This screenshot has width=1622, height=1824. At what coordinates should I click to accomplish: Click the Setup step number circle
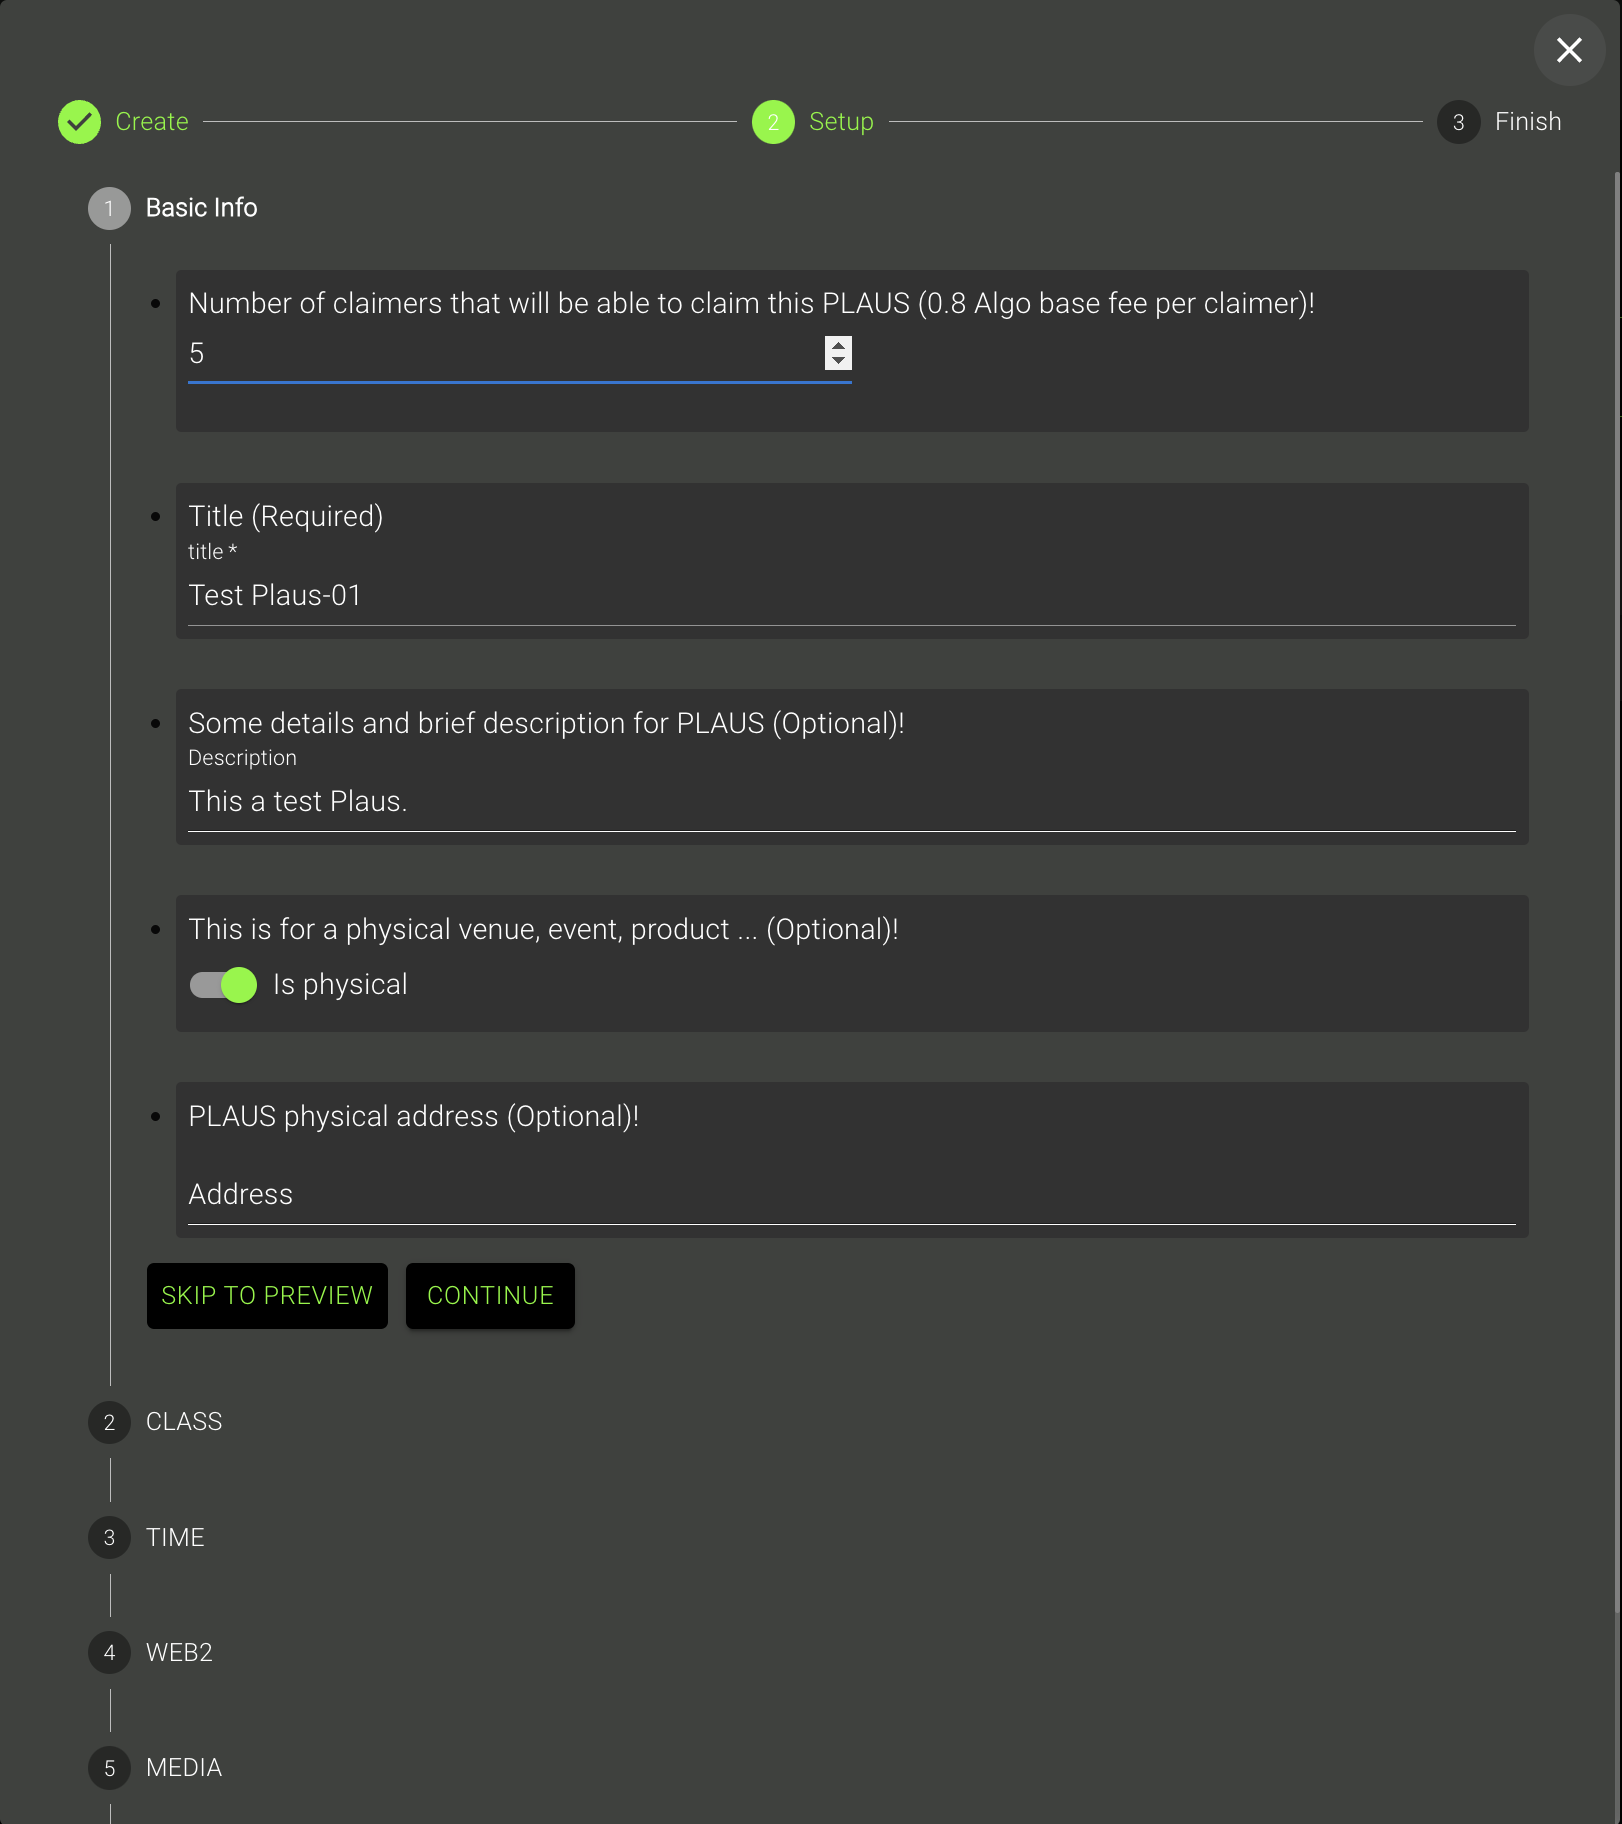(x=773, y=122)
